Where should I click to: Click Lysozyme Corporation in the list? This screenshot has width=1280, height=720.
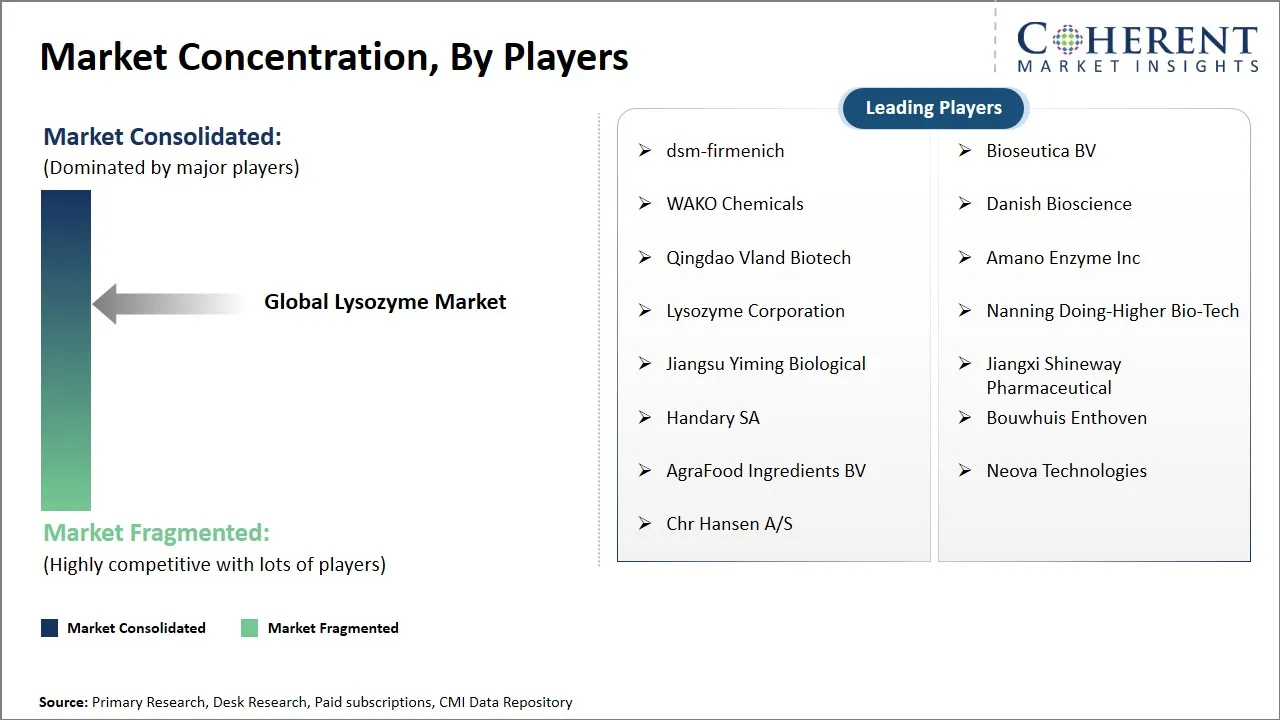click(x=755, y=311)
